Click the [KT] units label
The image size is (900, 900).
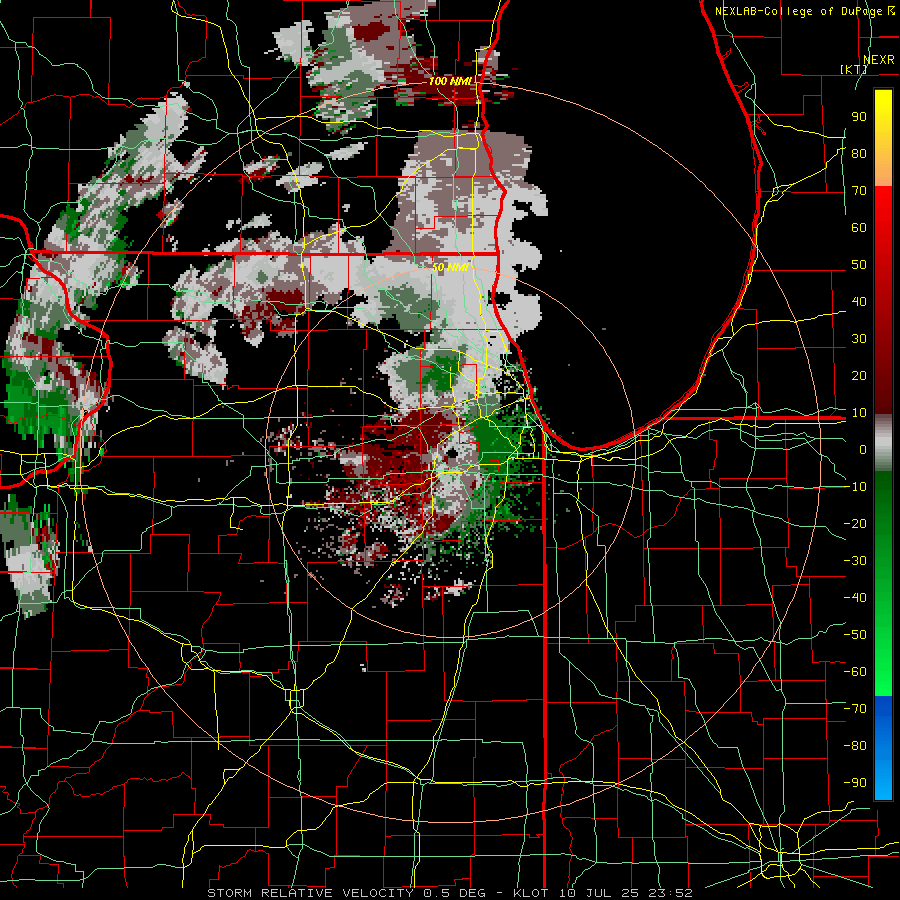coord(853,69)
